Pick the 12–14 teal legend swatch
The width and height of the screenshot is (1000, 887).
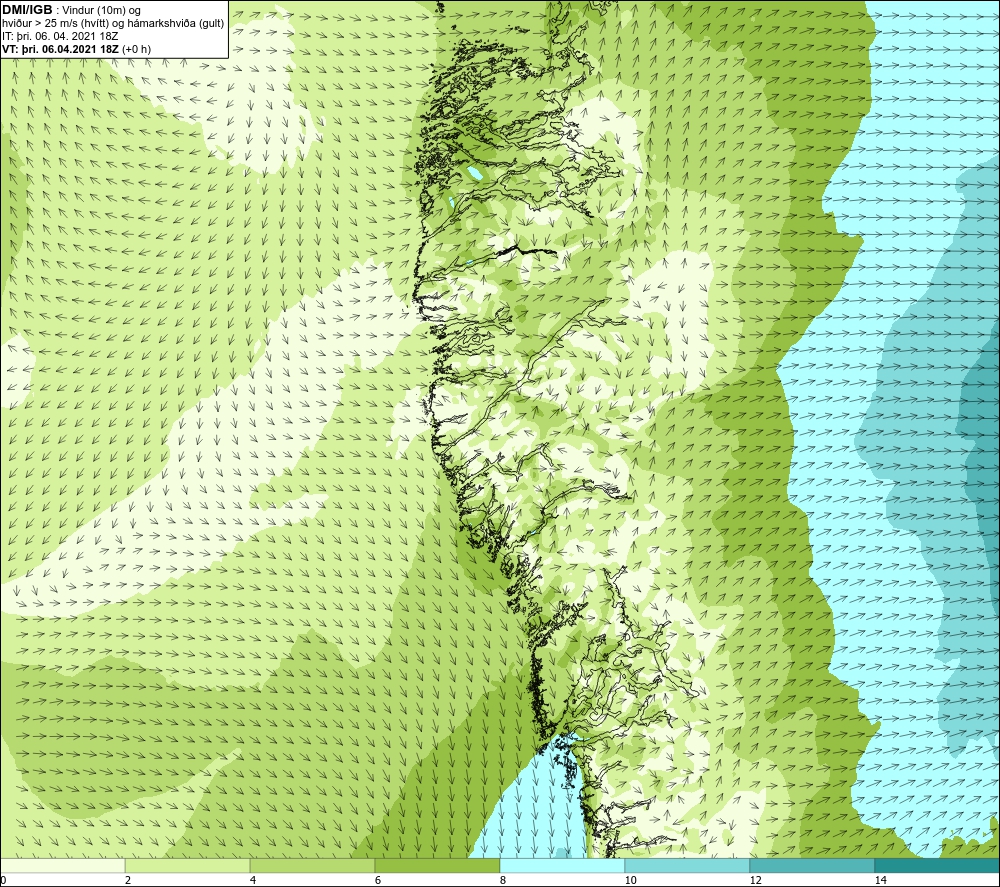coord(812,865)
